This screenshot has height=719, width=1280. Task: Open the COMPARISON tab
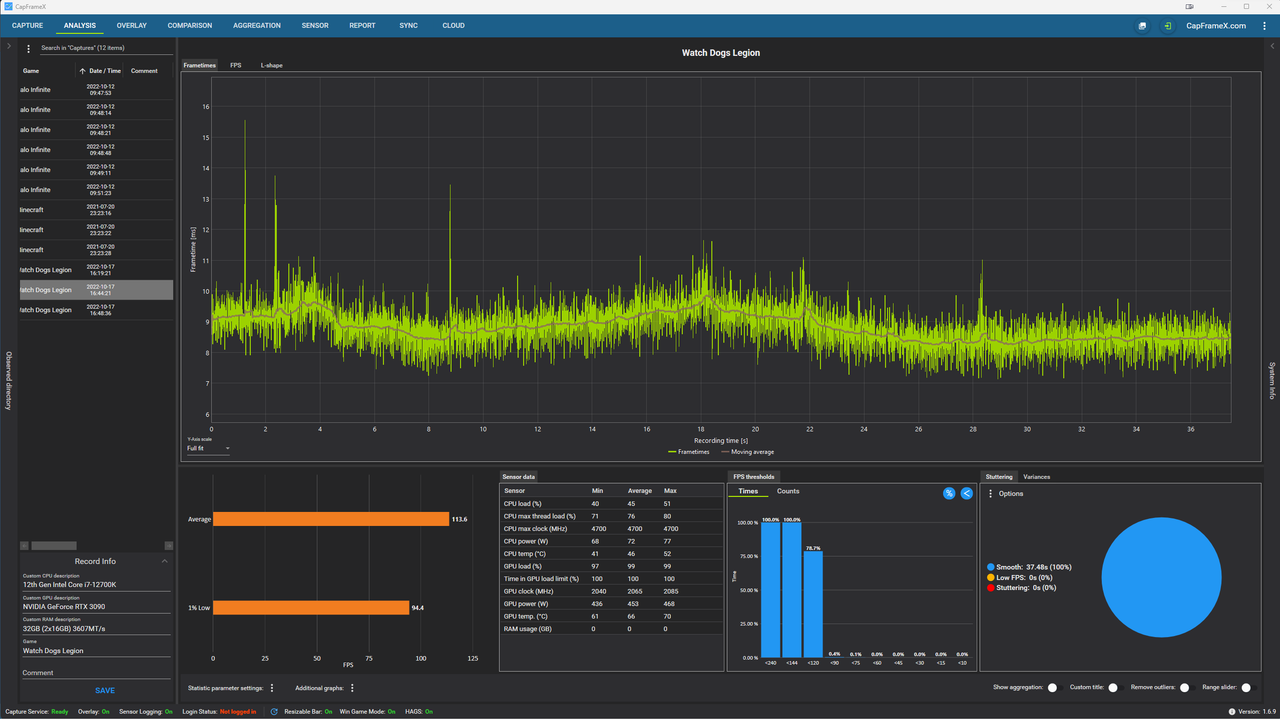(190, 26)
